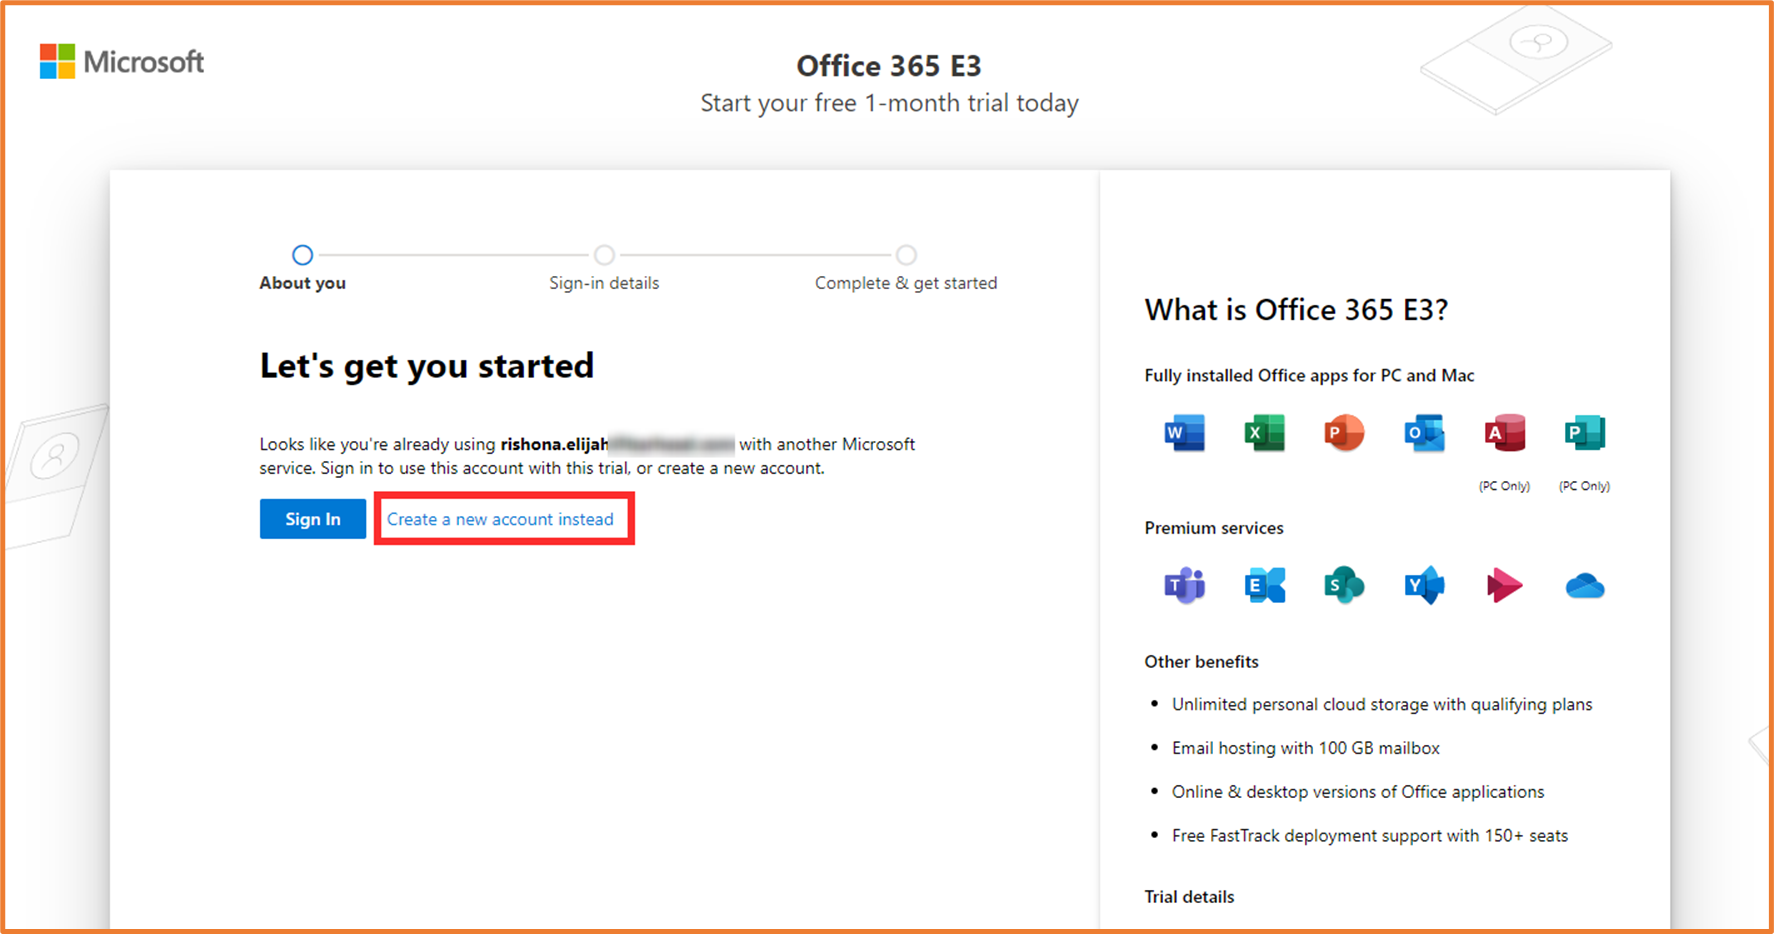Click the What is Office 365 E3 heading
The image size is (1774, 934).
1296,310
